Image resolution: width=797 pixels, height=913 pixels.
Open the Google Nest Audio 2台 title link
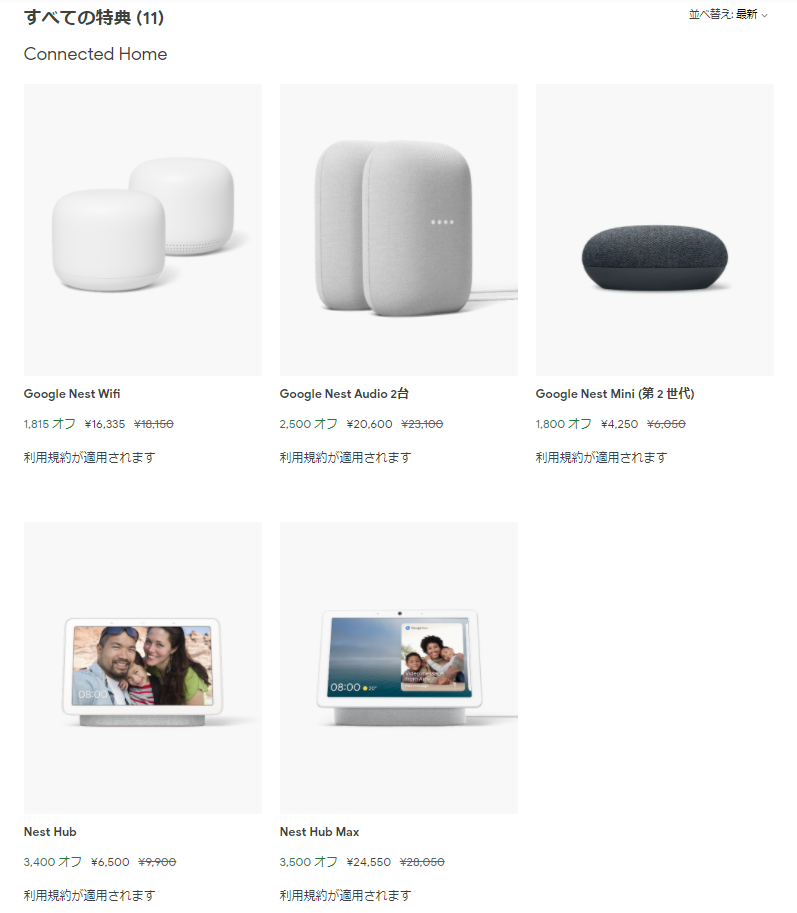click(344, 394)
